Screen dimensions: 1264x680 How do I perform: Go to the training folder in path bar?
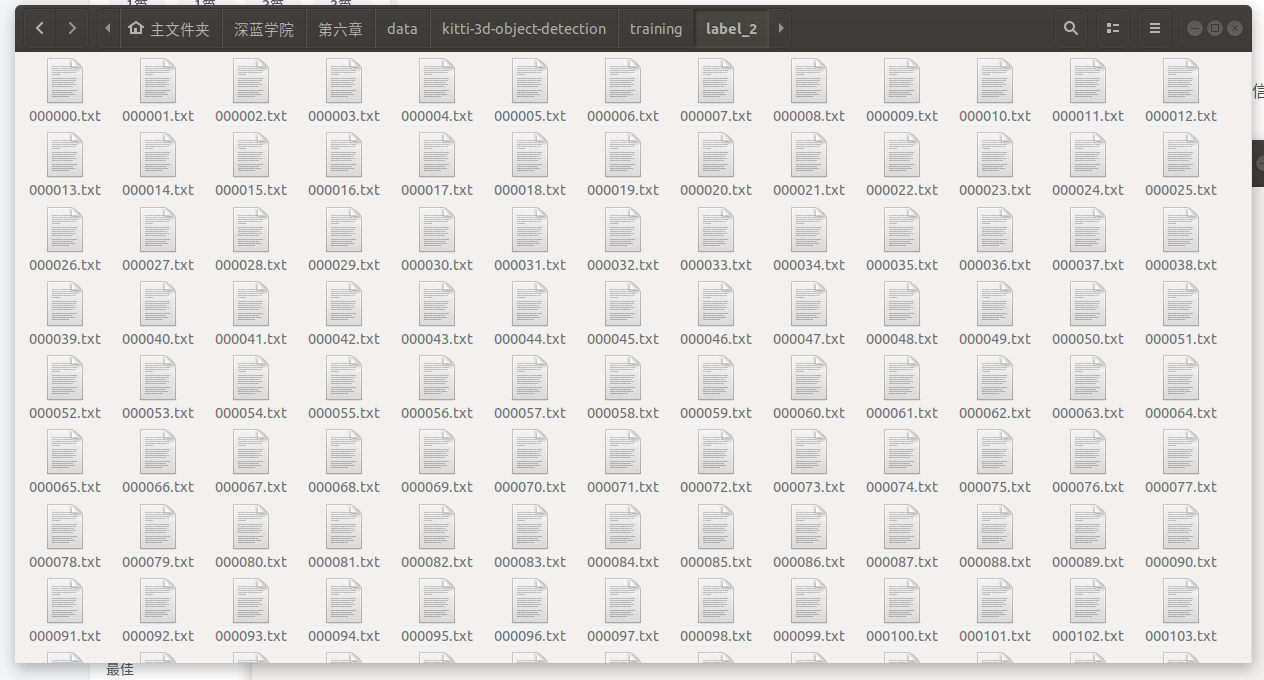(x=656, y=29)
